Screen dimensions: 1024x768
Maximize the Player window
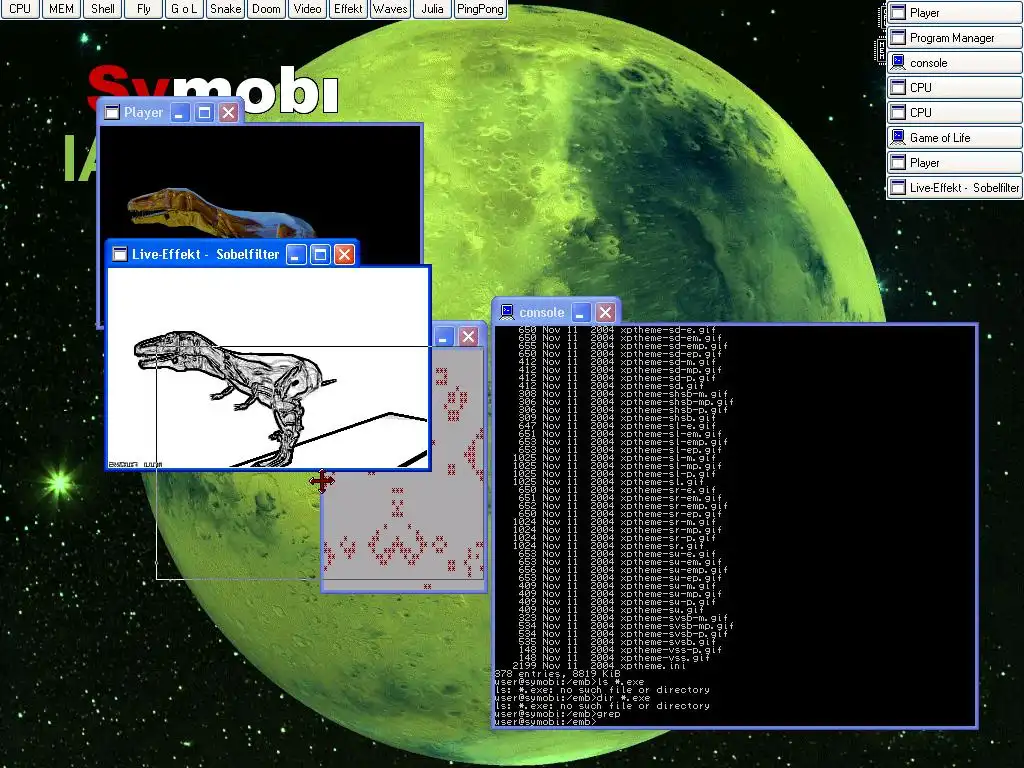tap(204, 112)
